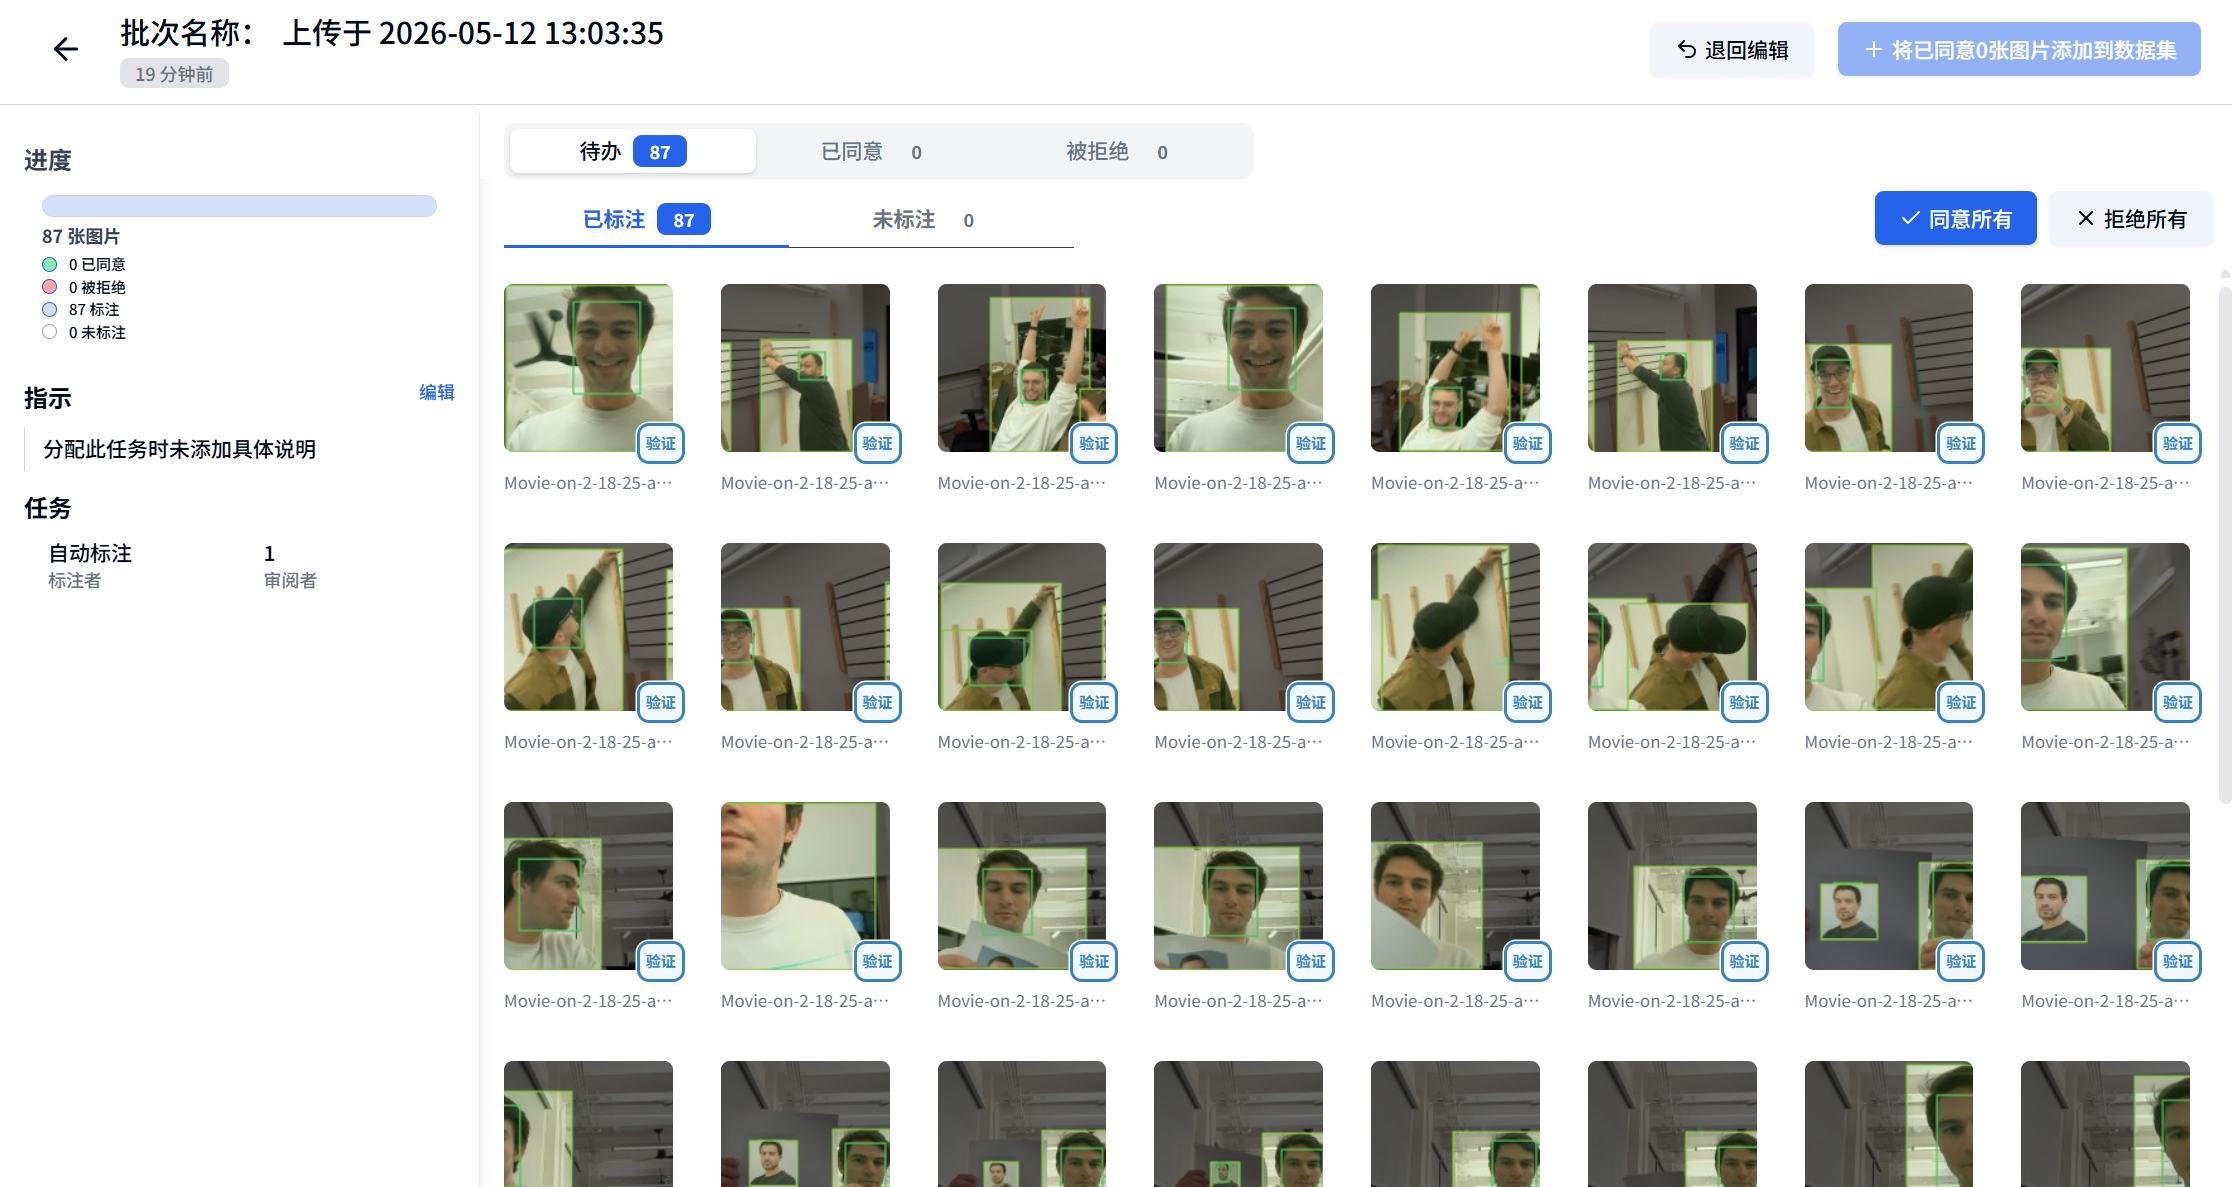Click the filename under first-row first thumbnail
The width and height of the screenshot is (2232, 1187).
[588, 483]
